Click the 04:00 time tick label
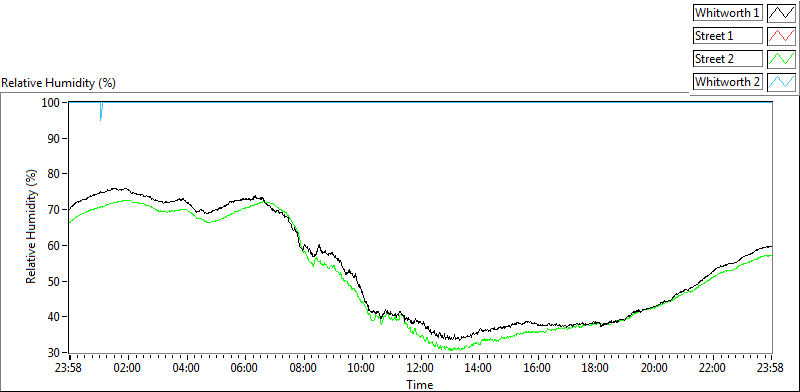This screenshot has width=800, height=392. point(187,368)
